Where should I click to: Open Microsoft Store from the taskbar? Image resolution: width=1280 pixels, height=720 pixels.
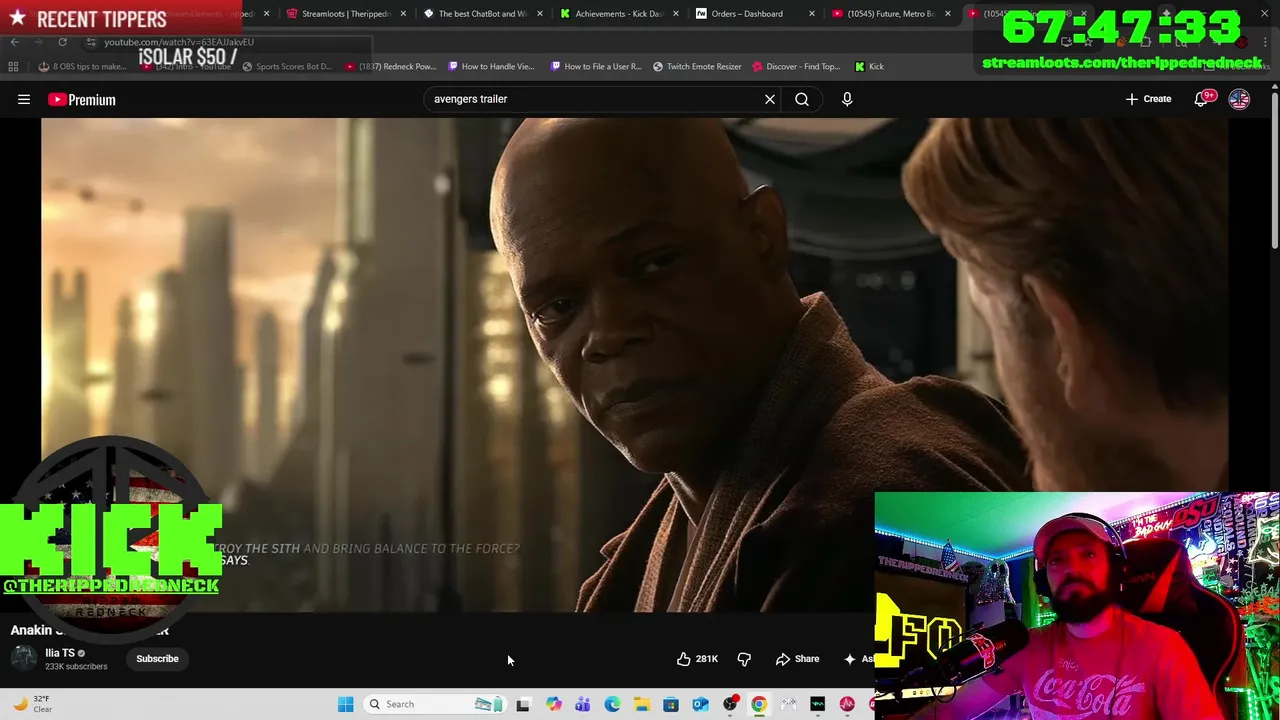click(x=671, y=704)
